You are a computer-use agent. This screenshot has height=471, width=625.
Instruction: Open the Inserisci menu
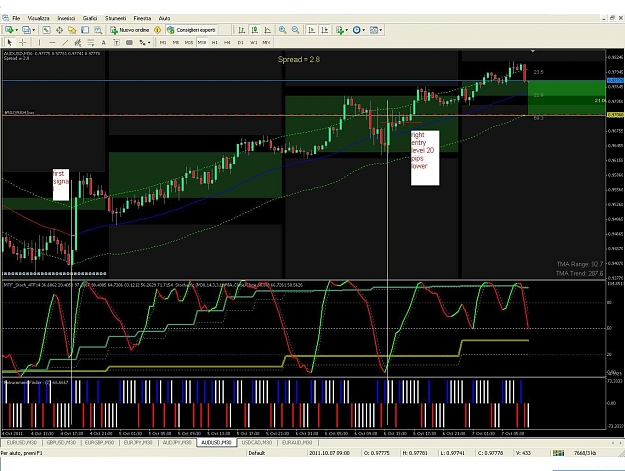tap(66, 18)
